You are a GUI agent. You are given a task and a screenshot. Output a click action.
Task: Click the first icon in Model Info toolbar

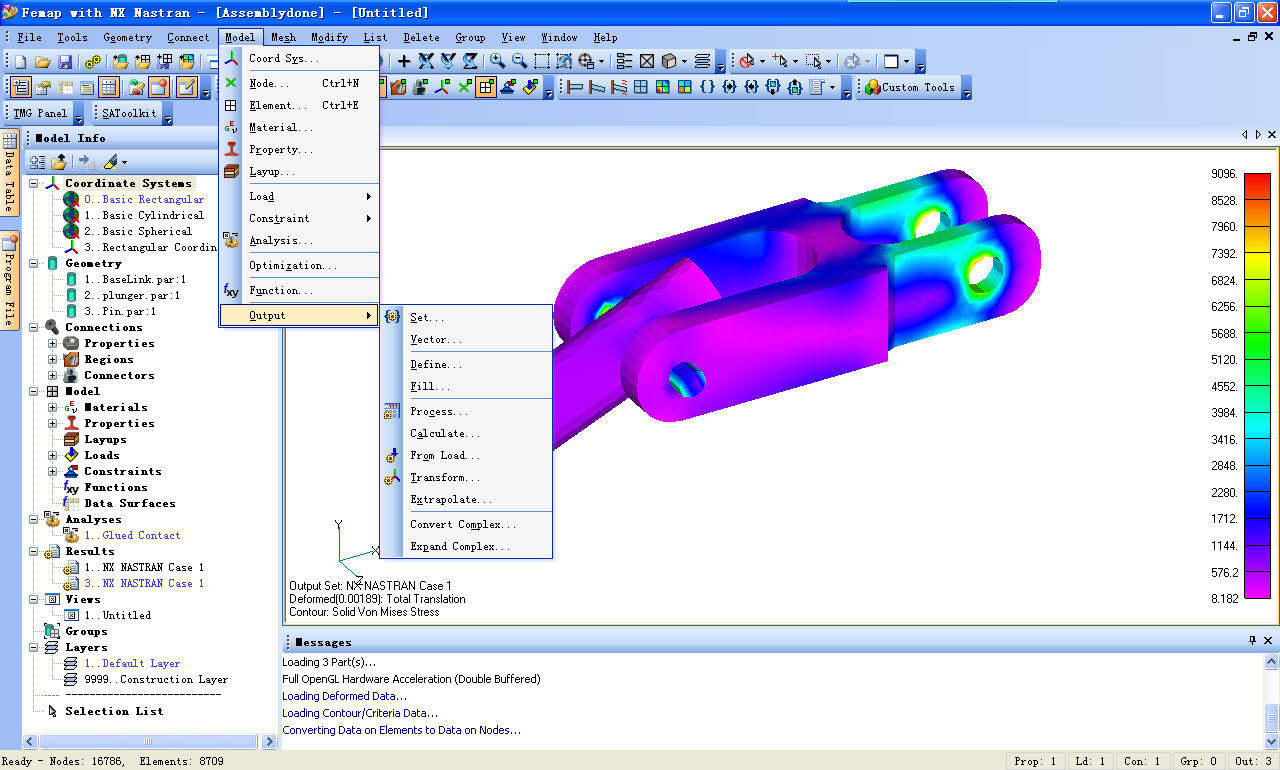38,161
